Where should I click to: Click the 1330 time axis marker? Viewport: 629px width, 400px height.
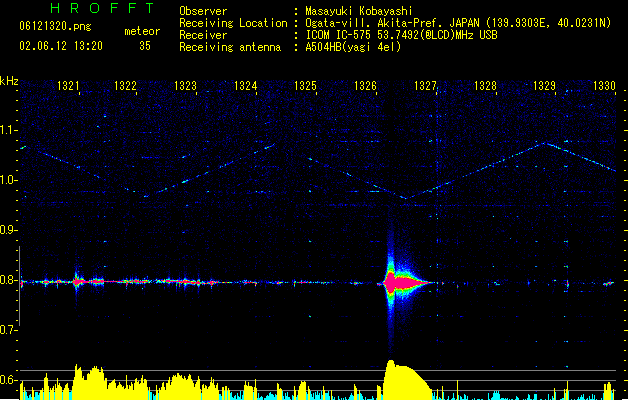(x=604, y=85)
